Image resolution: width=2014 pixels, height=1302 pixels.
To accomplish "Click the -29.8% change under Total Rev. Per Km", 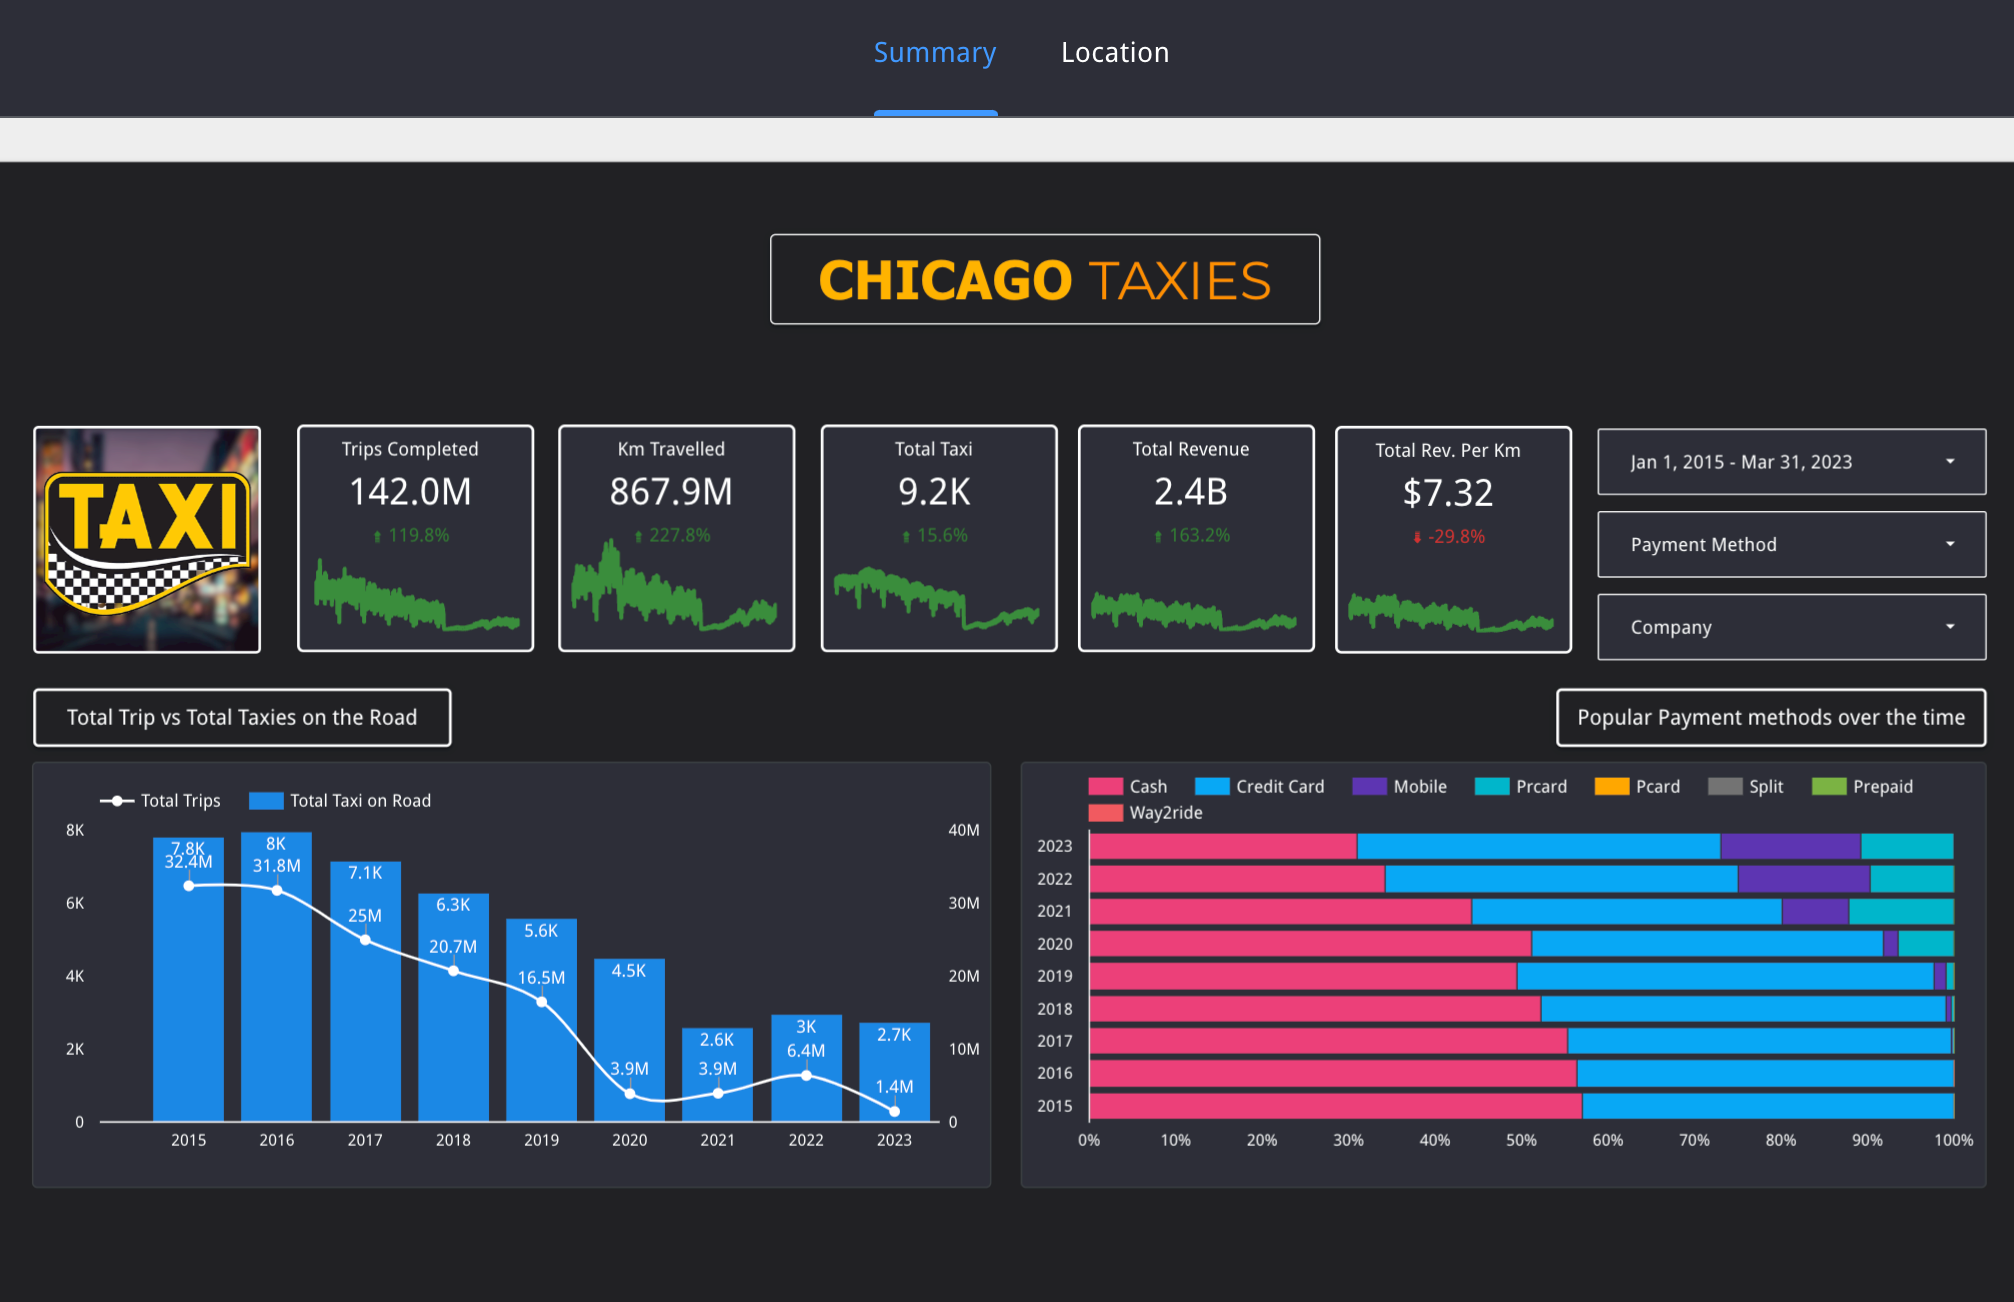I will (x=1448, y=537).
